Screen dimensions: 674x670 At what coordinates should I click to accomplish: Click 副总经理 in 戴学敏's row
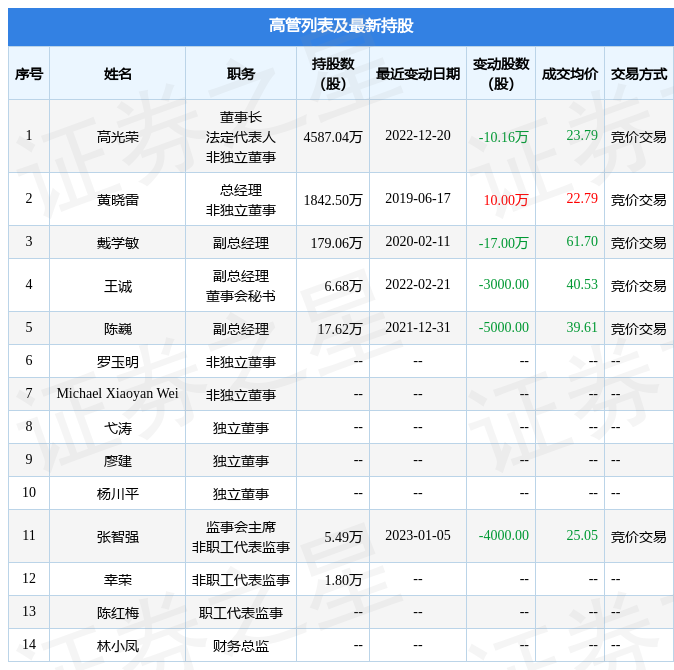click(241, 243)
